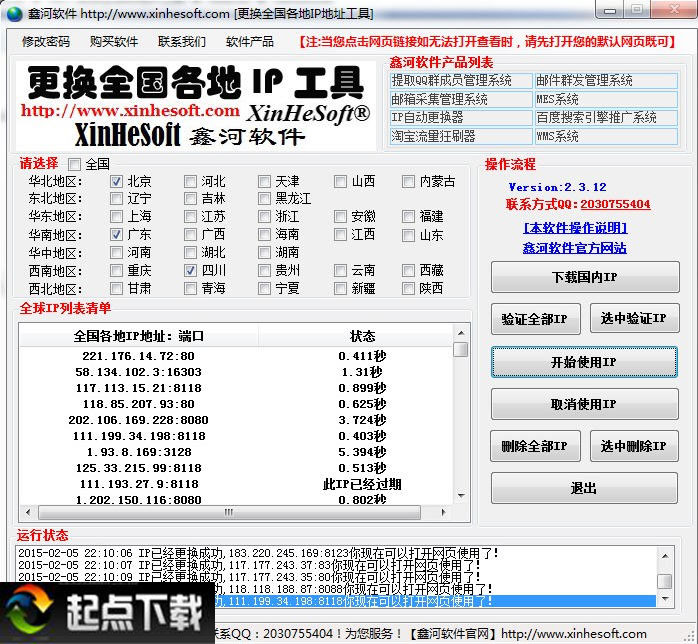Enable the 新疆 checkbox
Screen dimensions: 698x644
[340, 288]
